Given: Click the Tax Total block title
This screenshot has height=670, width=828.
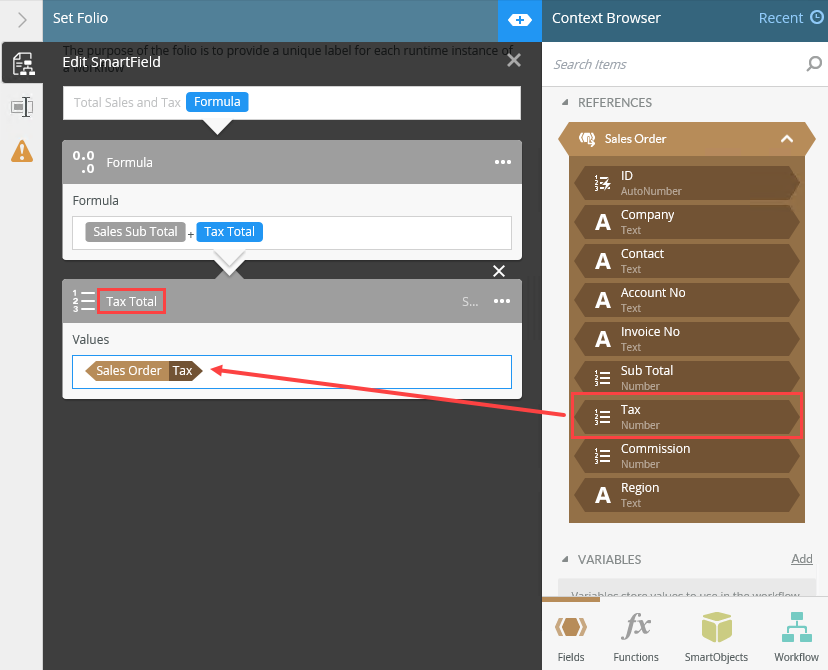Looking at the screenshot, I should (131, 301).
